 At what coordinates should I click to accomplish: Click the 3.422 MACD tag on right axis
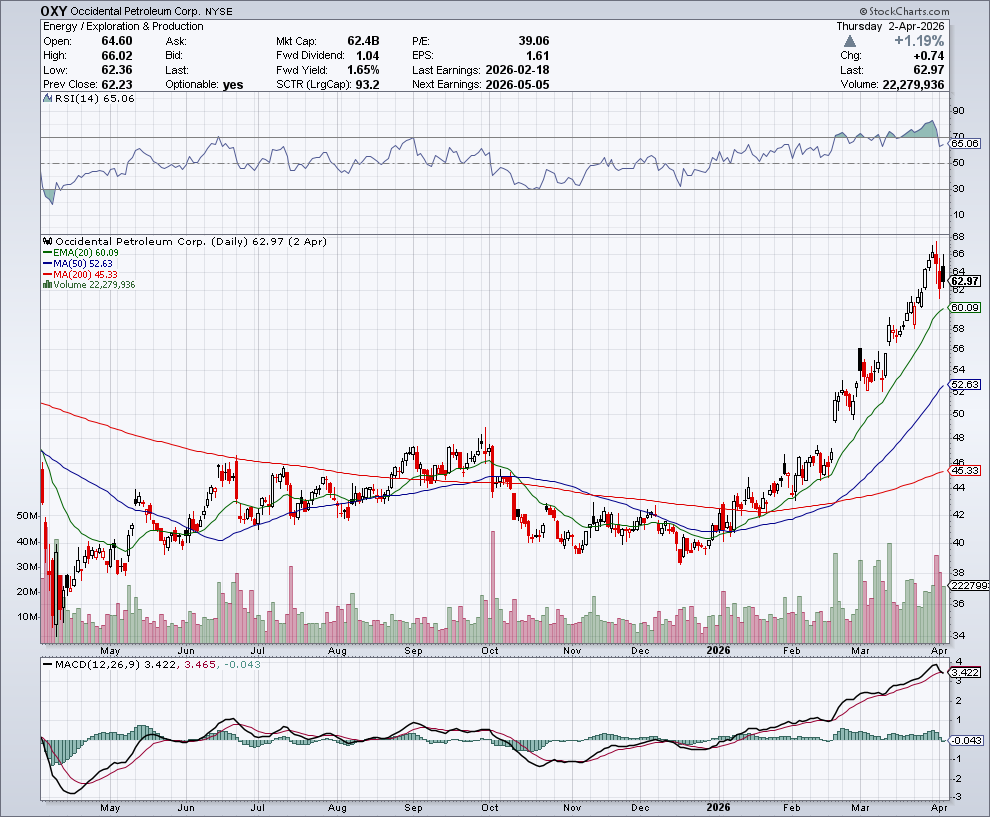pyautogui.click(x=965, y=672)
